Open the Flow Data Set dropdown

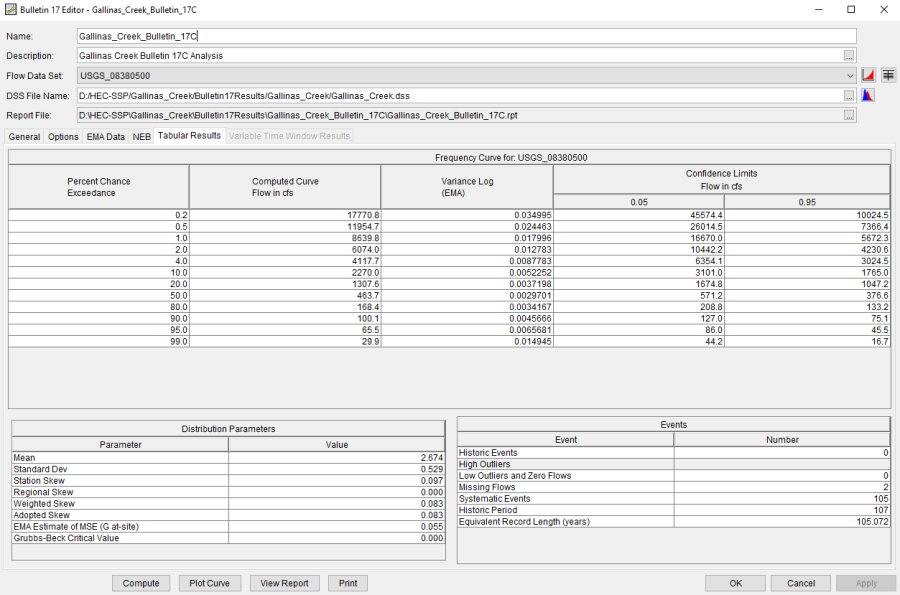tap(849, 75)
